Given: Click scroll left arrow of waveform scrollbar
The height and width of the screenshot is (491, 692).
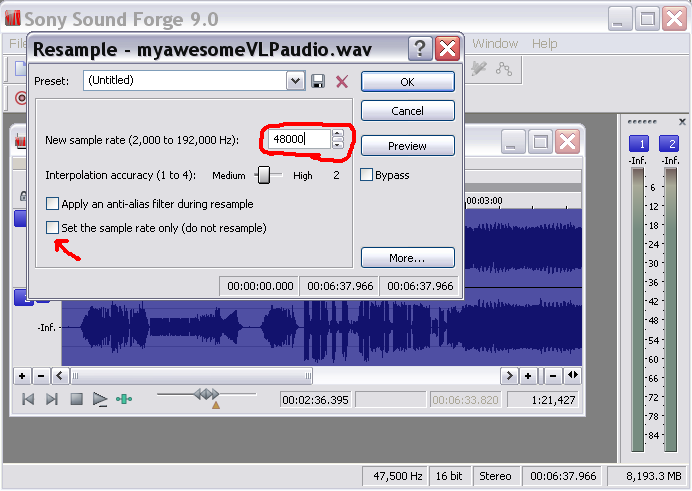Looking at the screenshot, I should pos(60,376).
